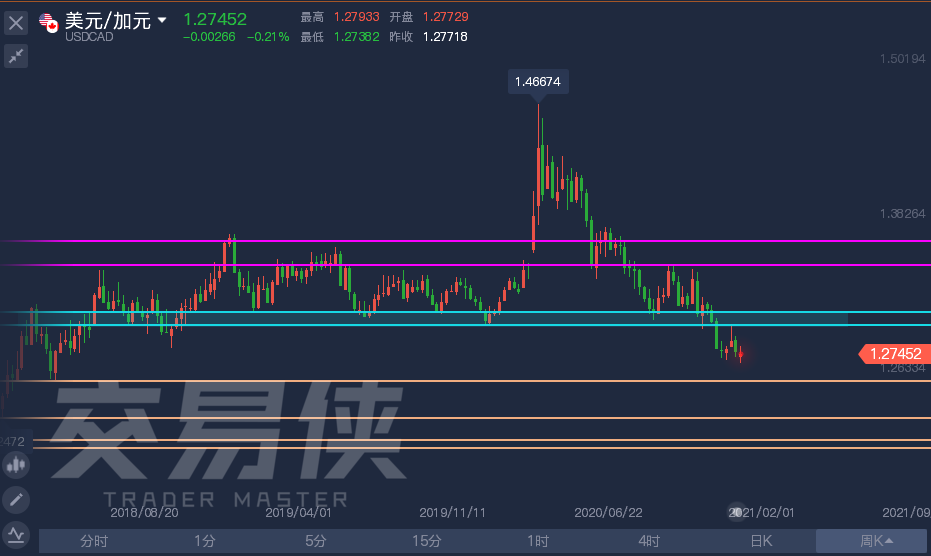Viewport: 931px width, 556px height.
Task: Open the line indicator icon at bottom left
Action: pos(16,533)
